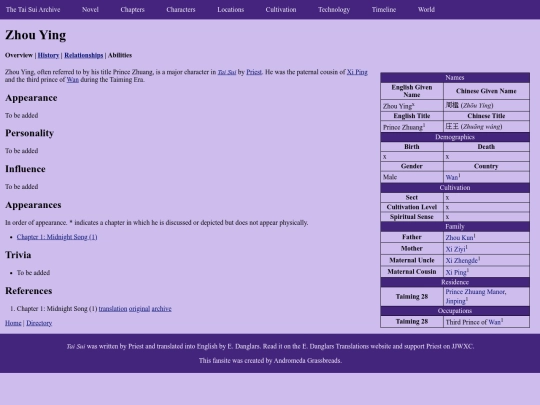The height and width of the screenshot is (405, 540).
Task: Switch to the History subpage
Action: pos(48,55)
